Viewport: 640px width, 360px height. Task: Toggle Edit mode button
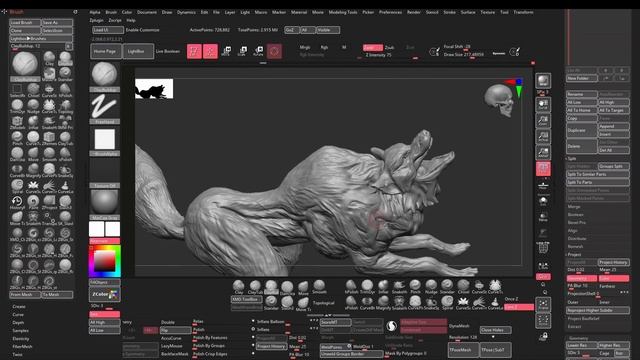(194, 51)
